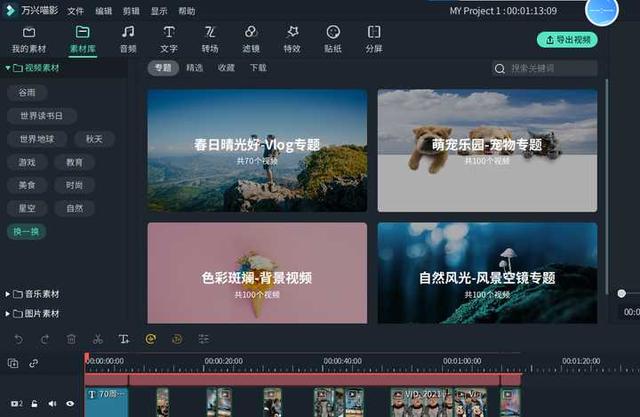Open the 转场 (Transitions) panel
640x417 pixels.
click(210, 39)
